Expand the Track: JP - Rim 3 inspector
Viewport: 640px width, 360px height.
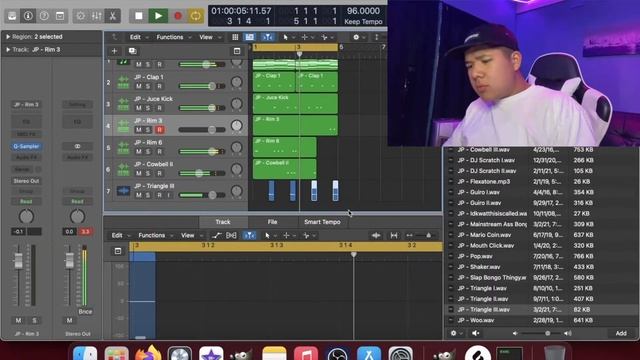click(8, 50)
